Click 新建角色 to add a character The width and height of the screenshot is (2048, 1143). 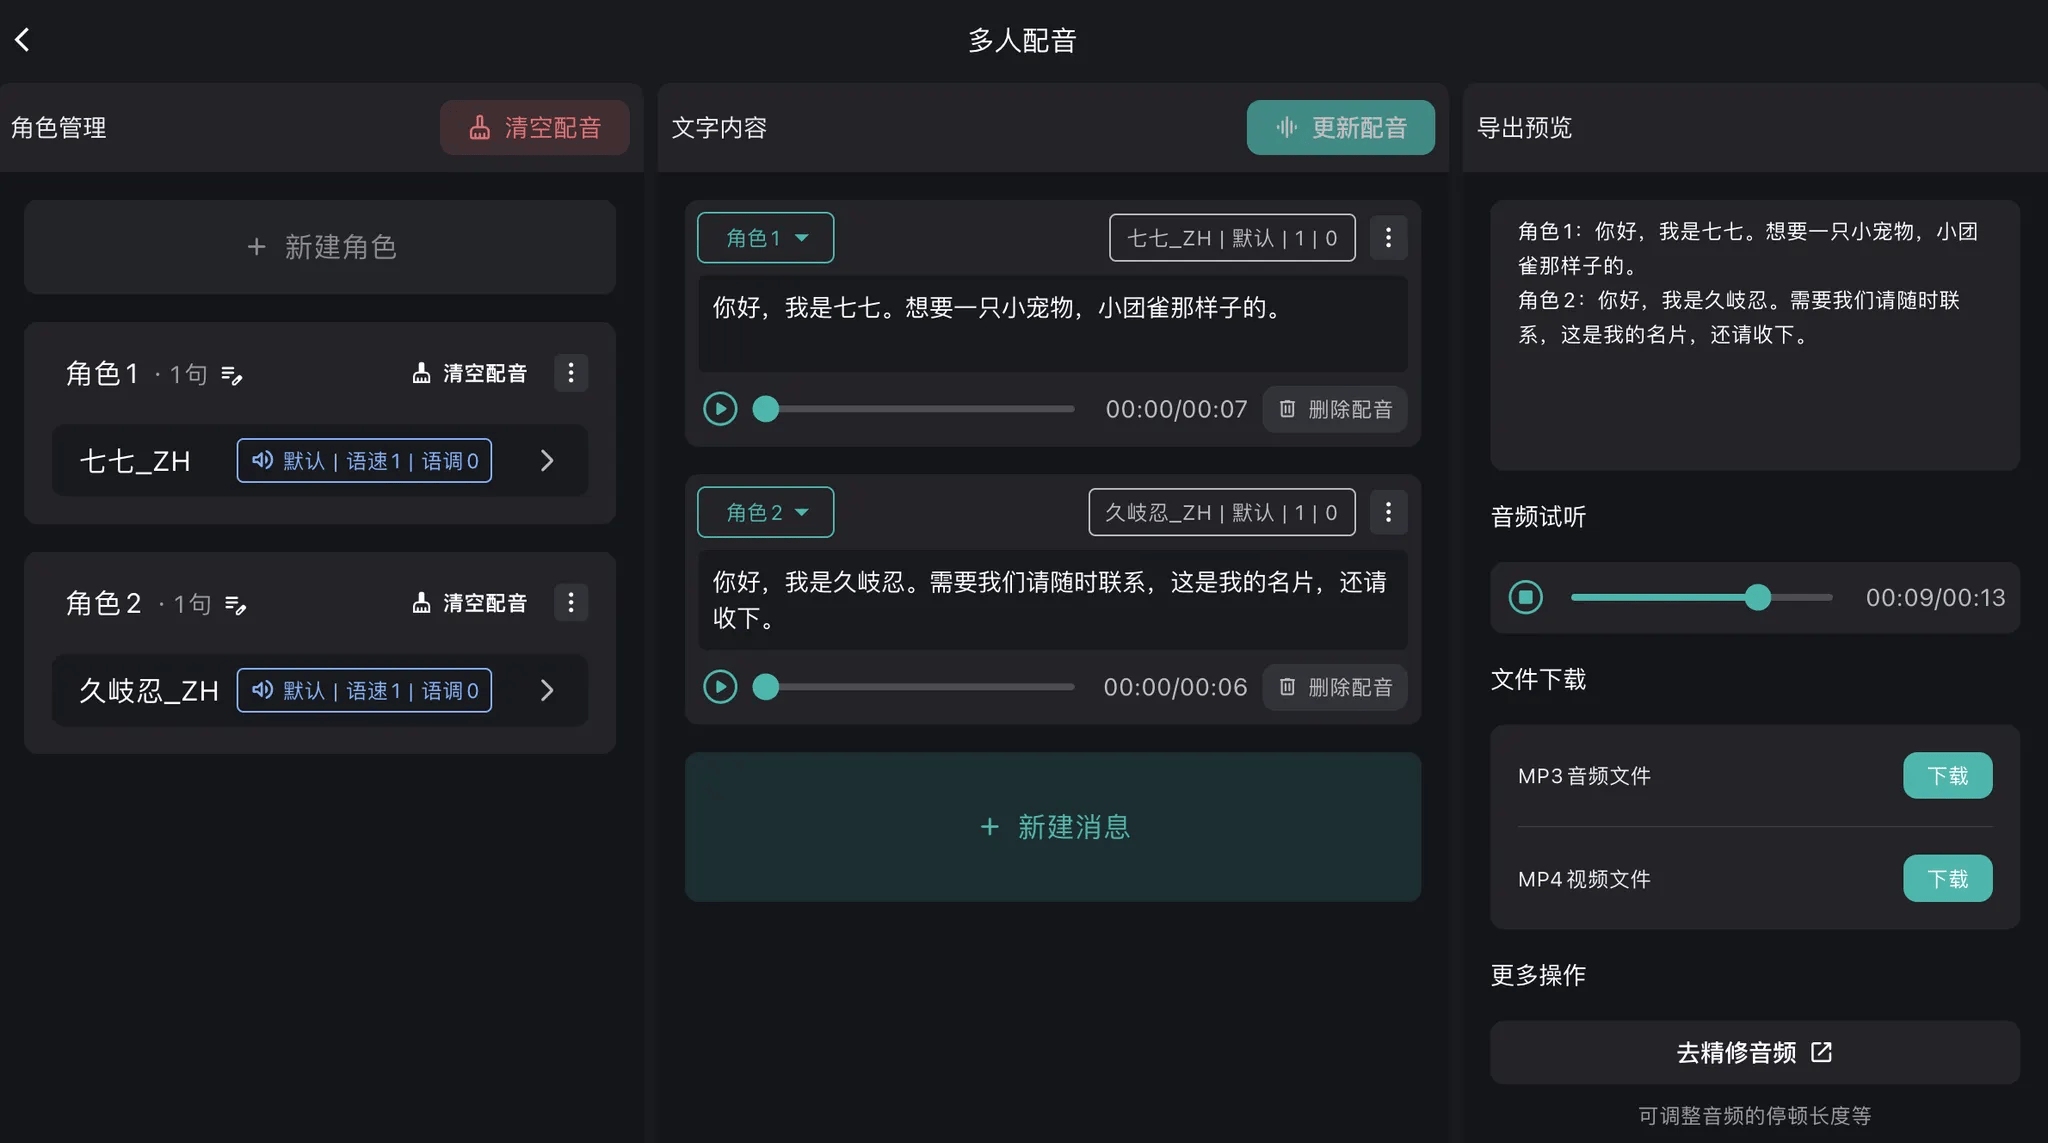tap(320, 247)
